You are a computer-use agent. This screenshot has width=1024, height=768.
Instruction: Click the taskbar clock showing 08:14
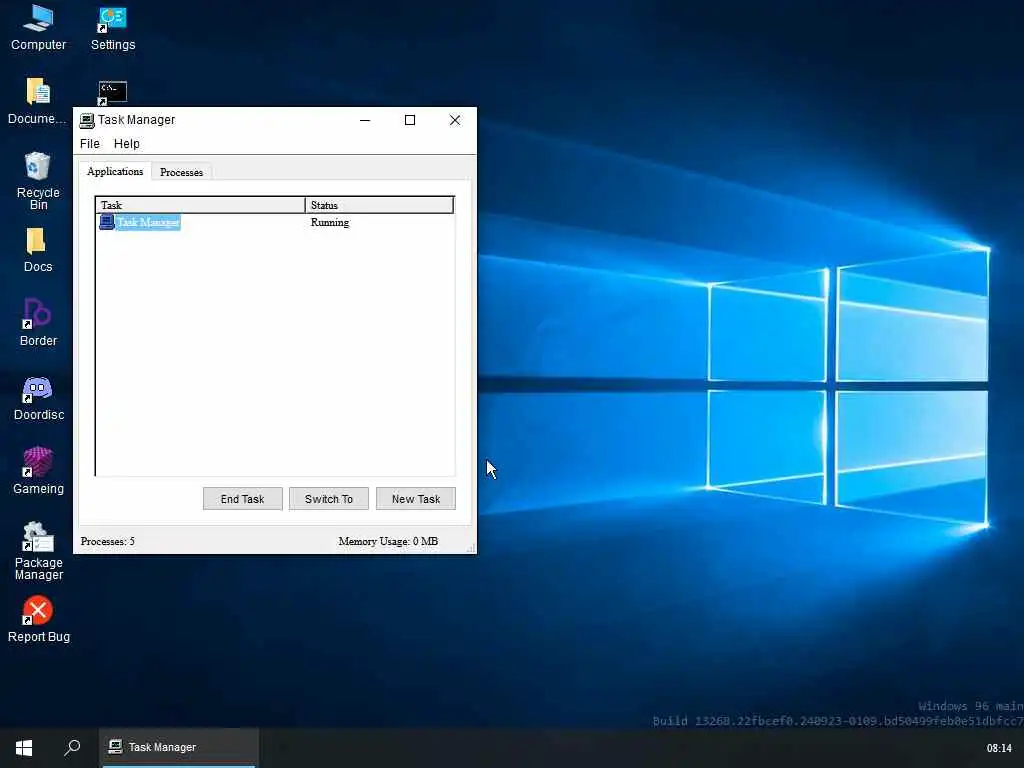point(999,748)
